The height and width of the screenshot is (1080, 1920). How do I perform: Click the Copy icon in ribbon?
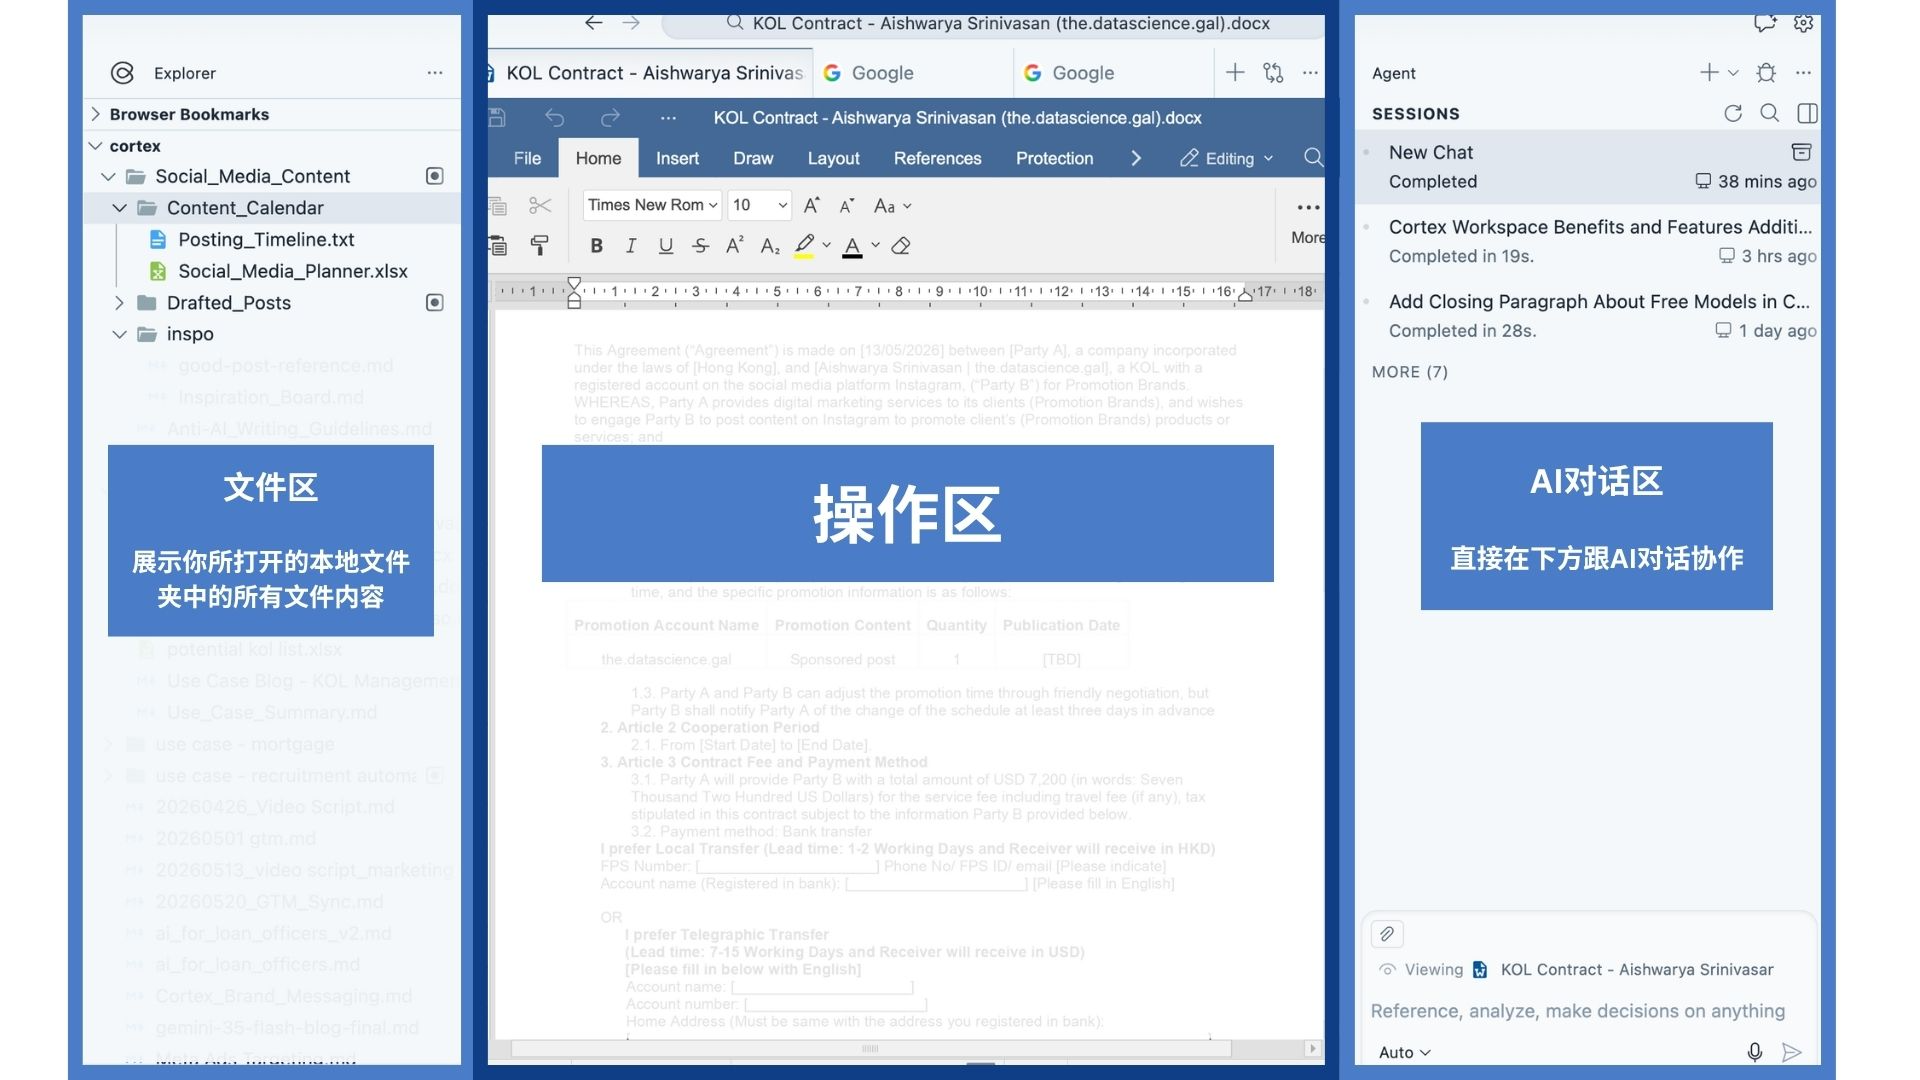(x=498, y=206)
